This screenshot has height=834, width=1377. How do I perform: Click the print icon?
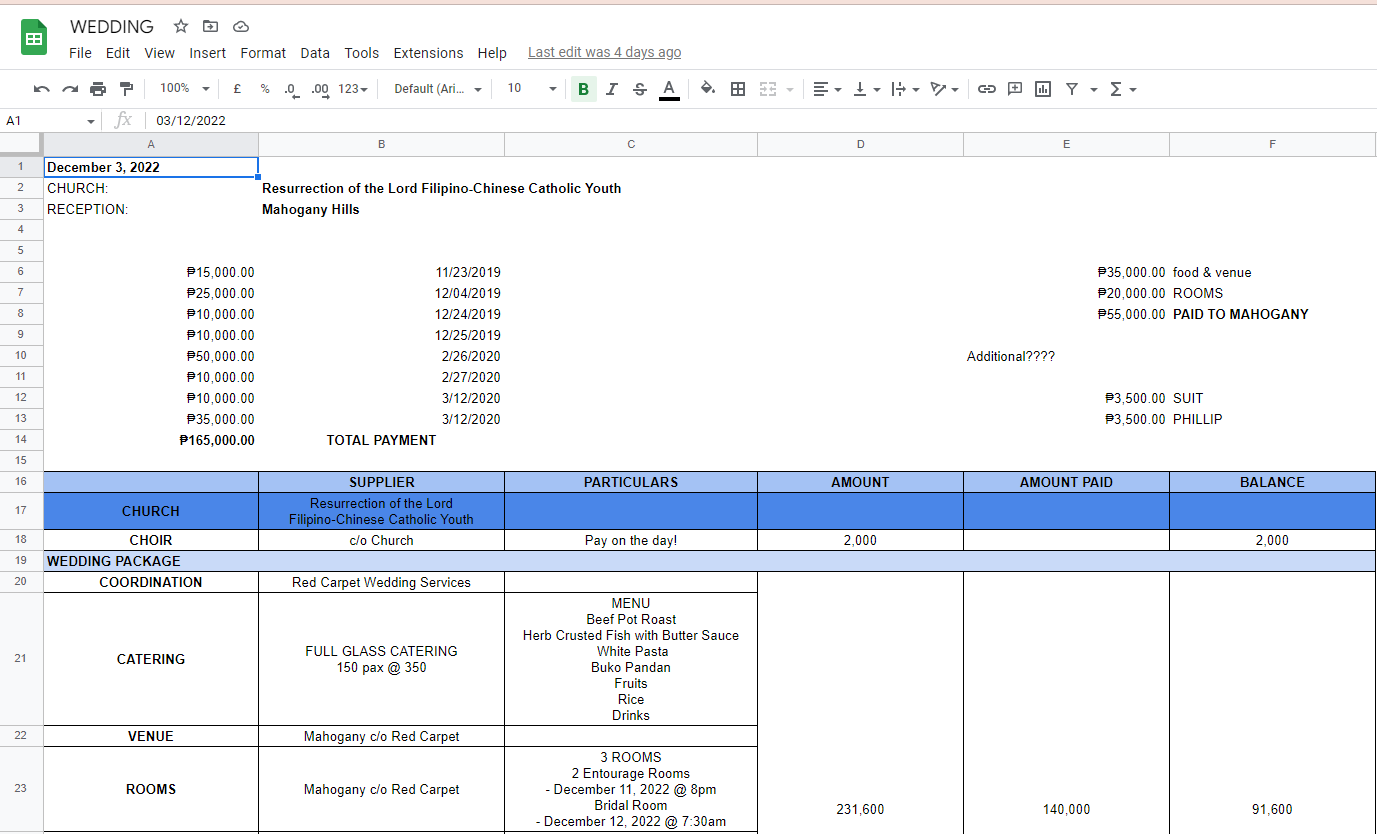(98, 89)
